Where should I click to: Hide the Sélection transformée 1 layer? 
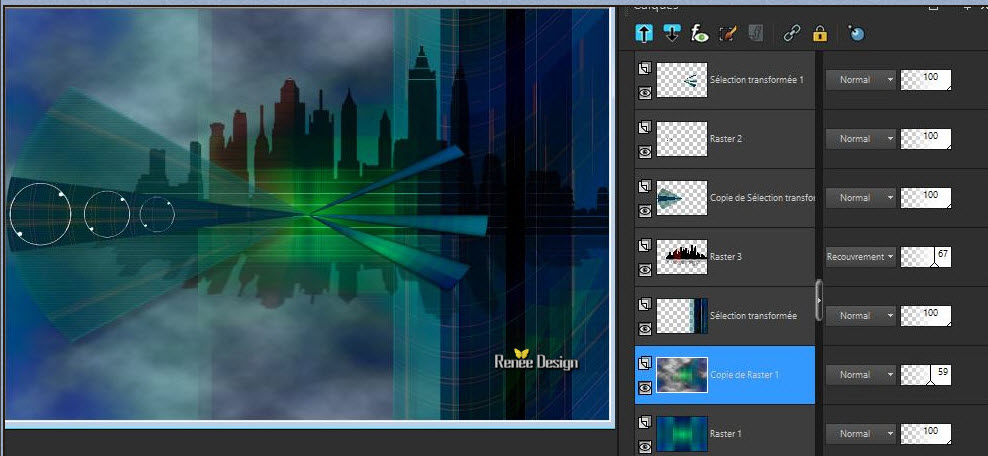pyautogui.click(x=645, y=93)
